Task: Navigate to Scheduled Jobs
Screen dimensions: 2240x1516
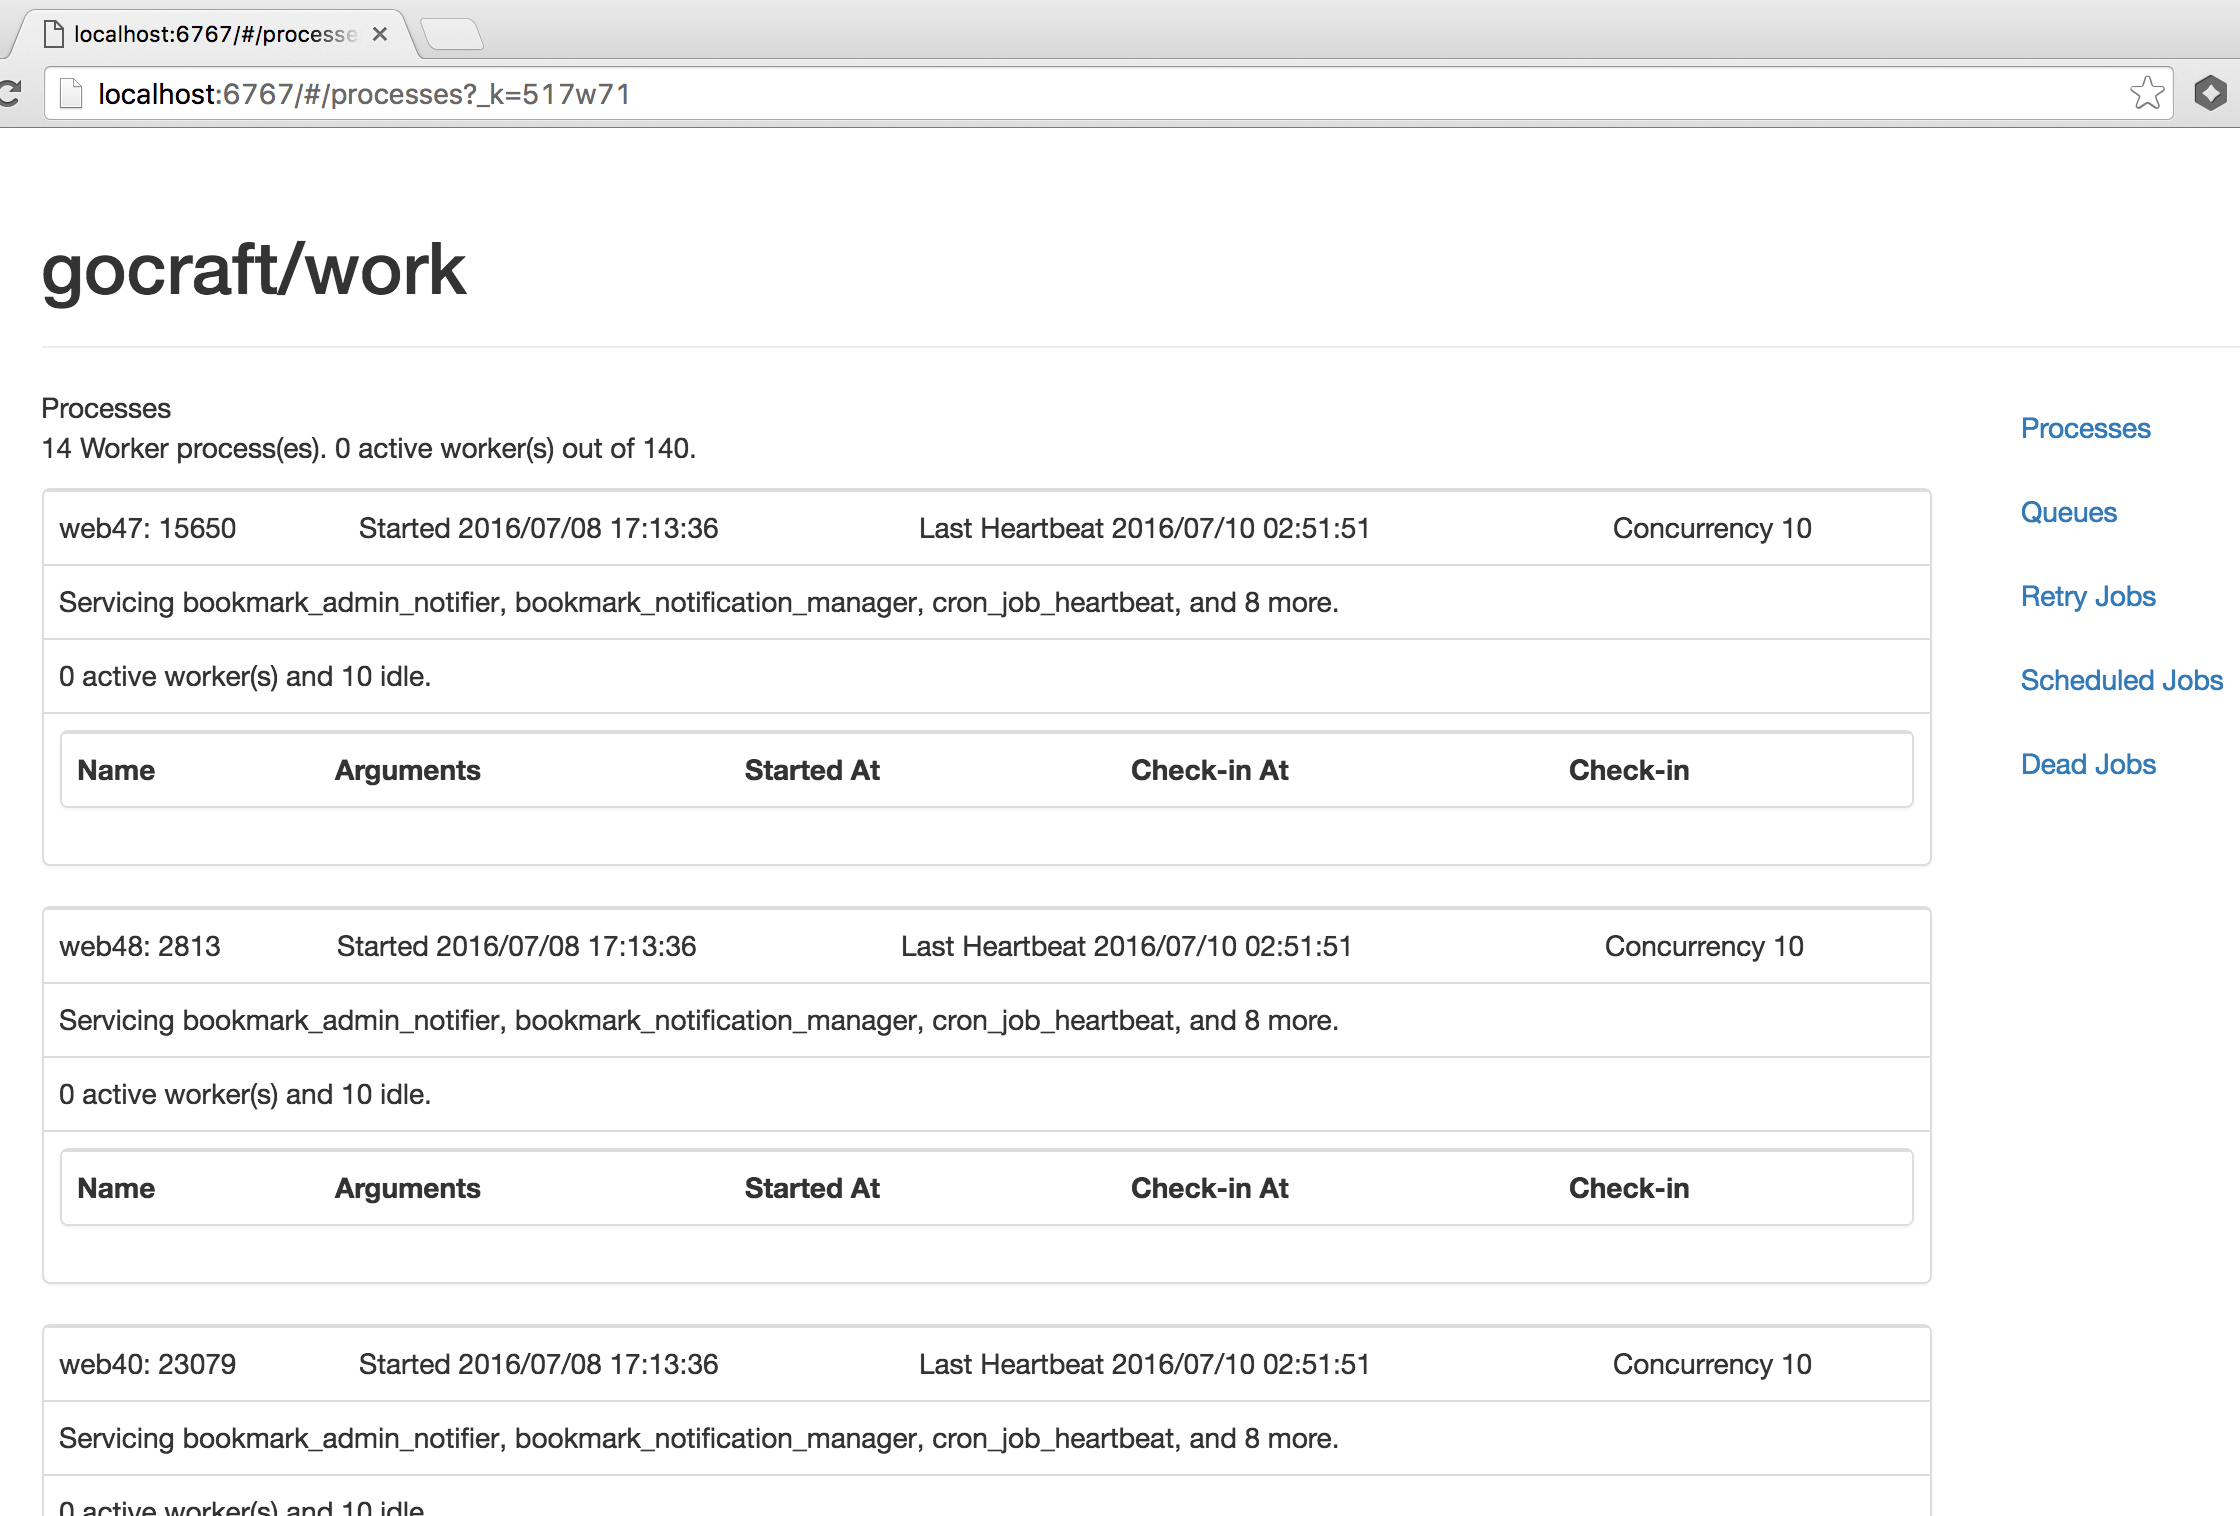Action: point(2121,680)
